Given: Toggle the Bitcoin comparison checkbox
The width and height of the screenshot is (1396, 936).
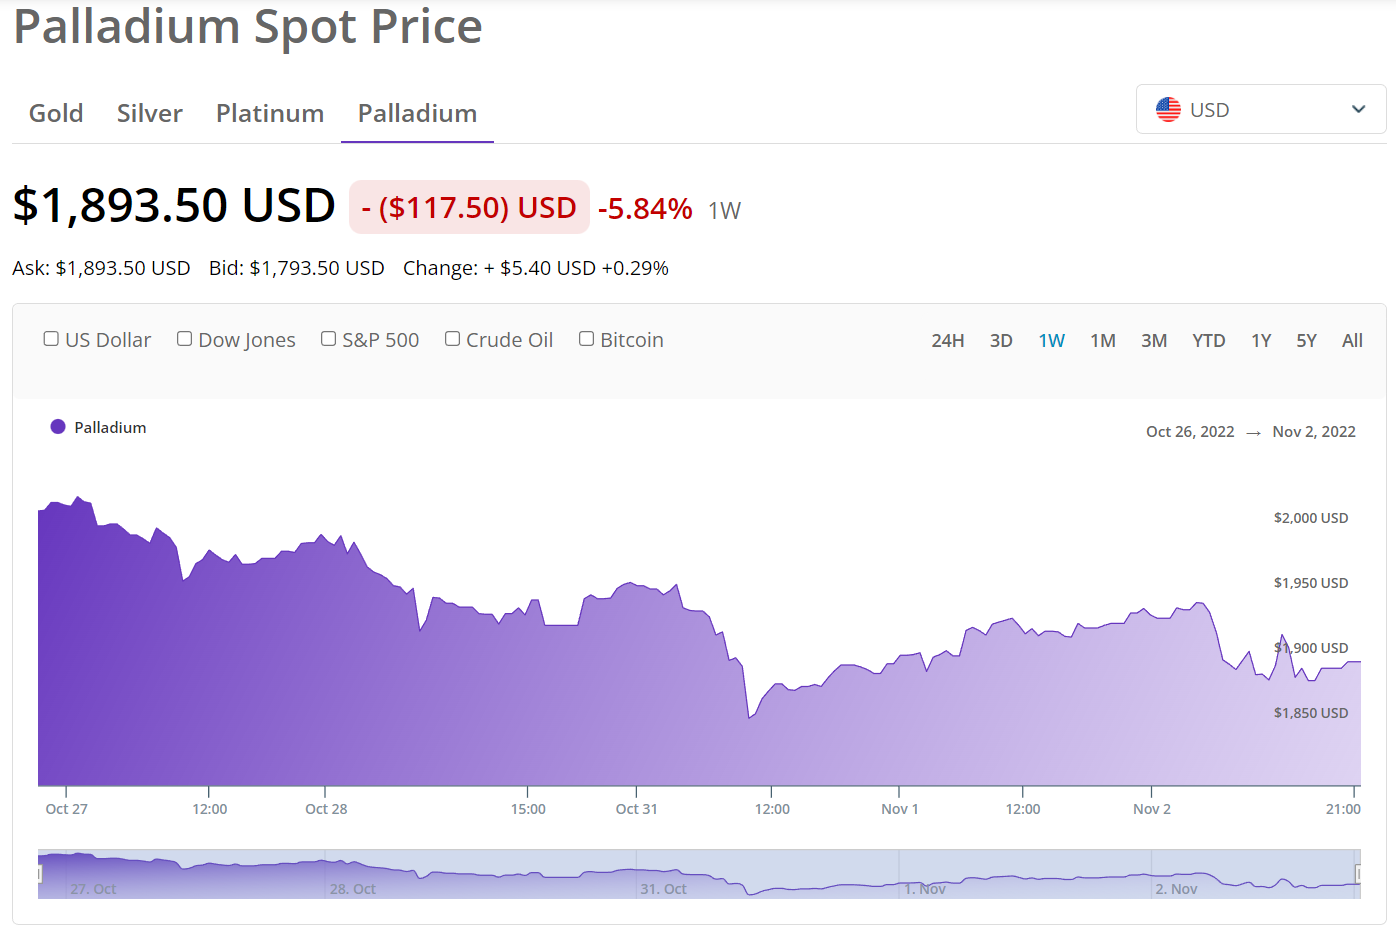Looking at the screenshot, I should pyautogui.click(x=586, y=339).
